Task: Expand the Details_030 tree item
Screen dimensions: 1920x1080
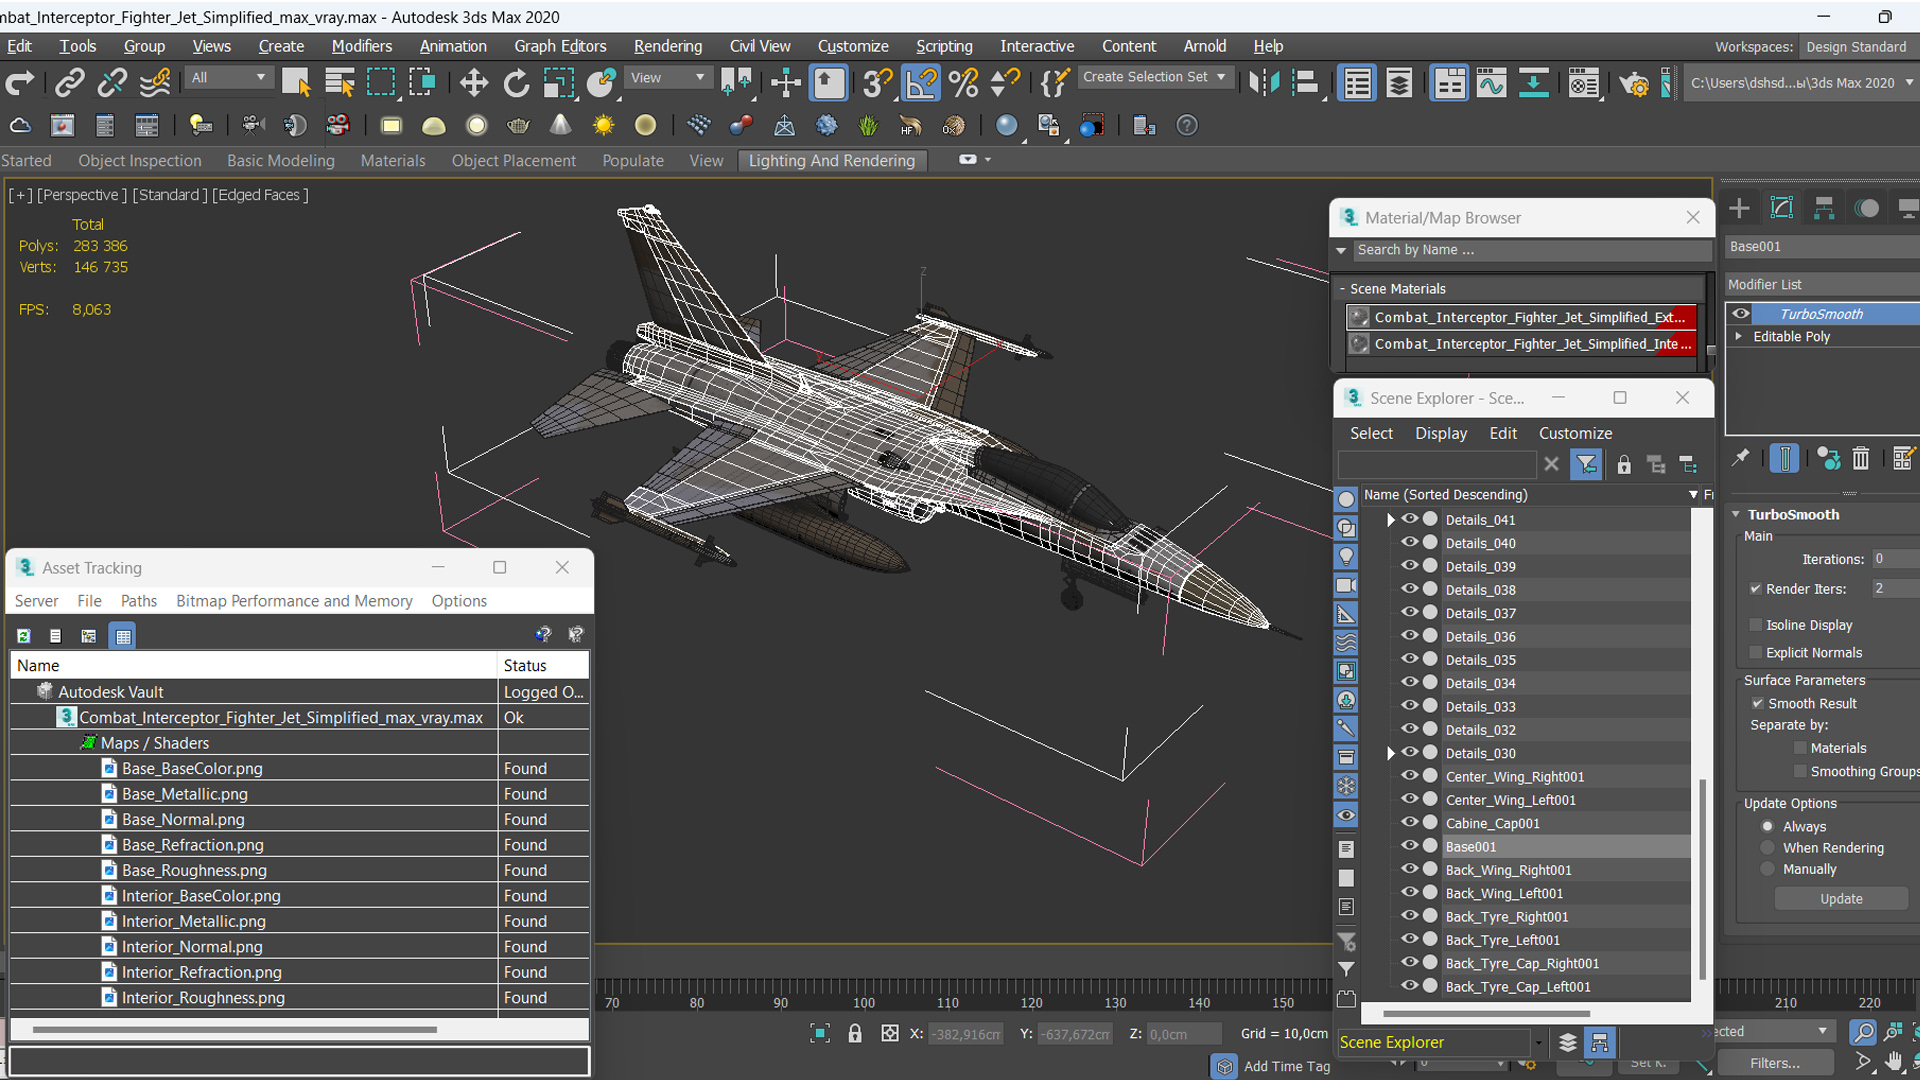Action: click(1390, 754)
